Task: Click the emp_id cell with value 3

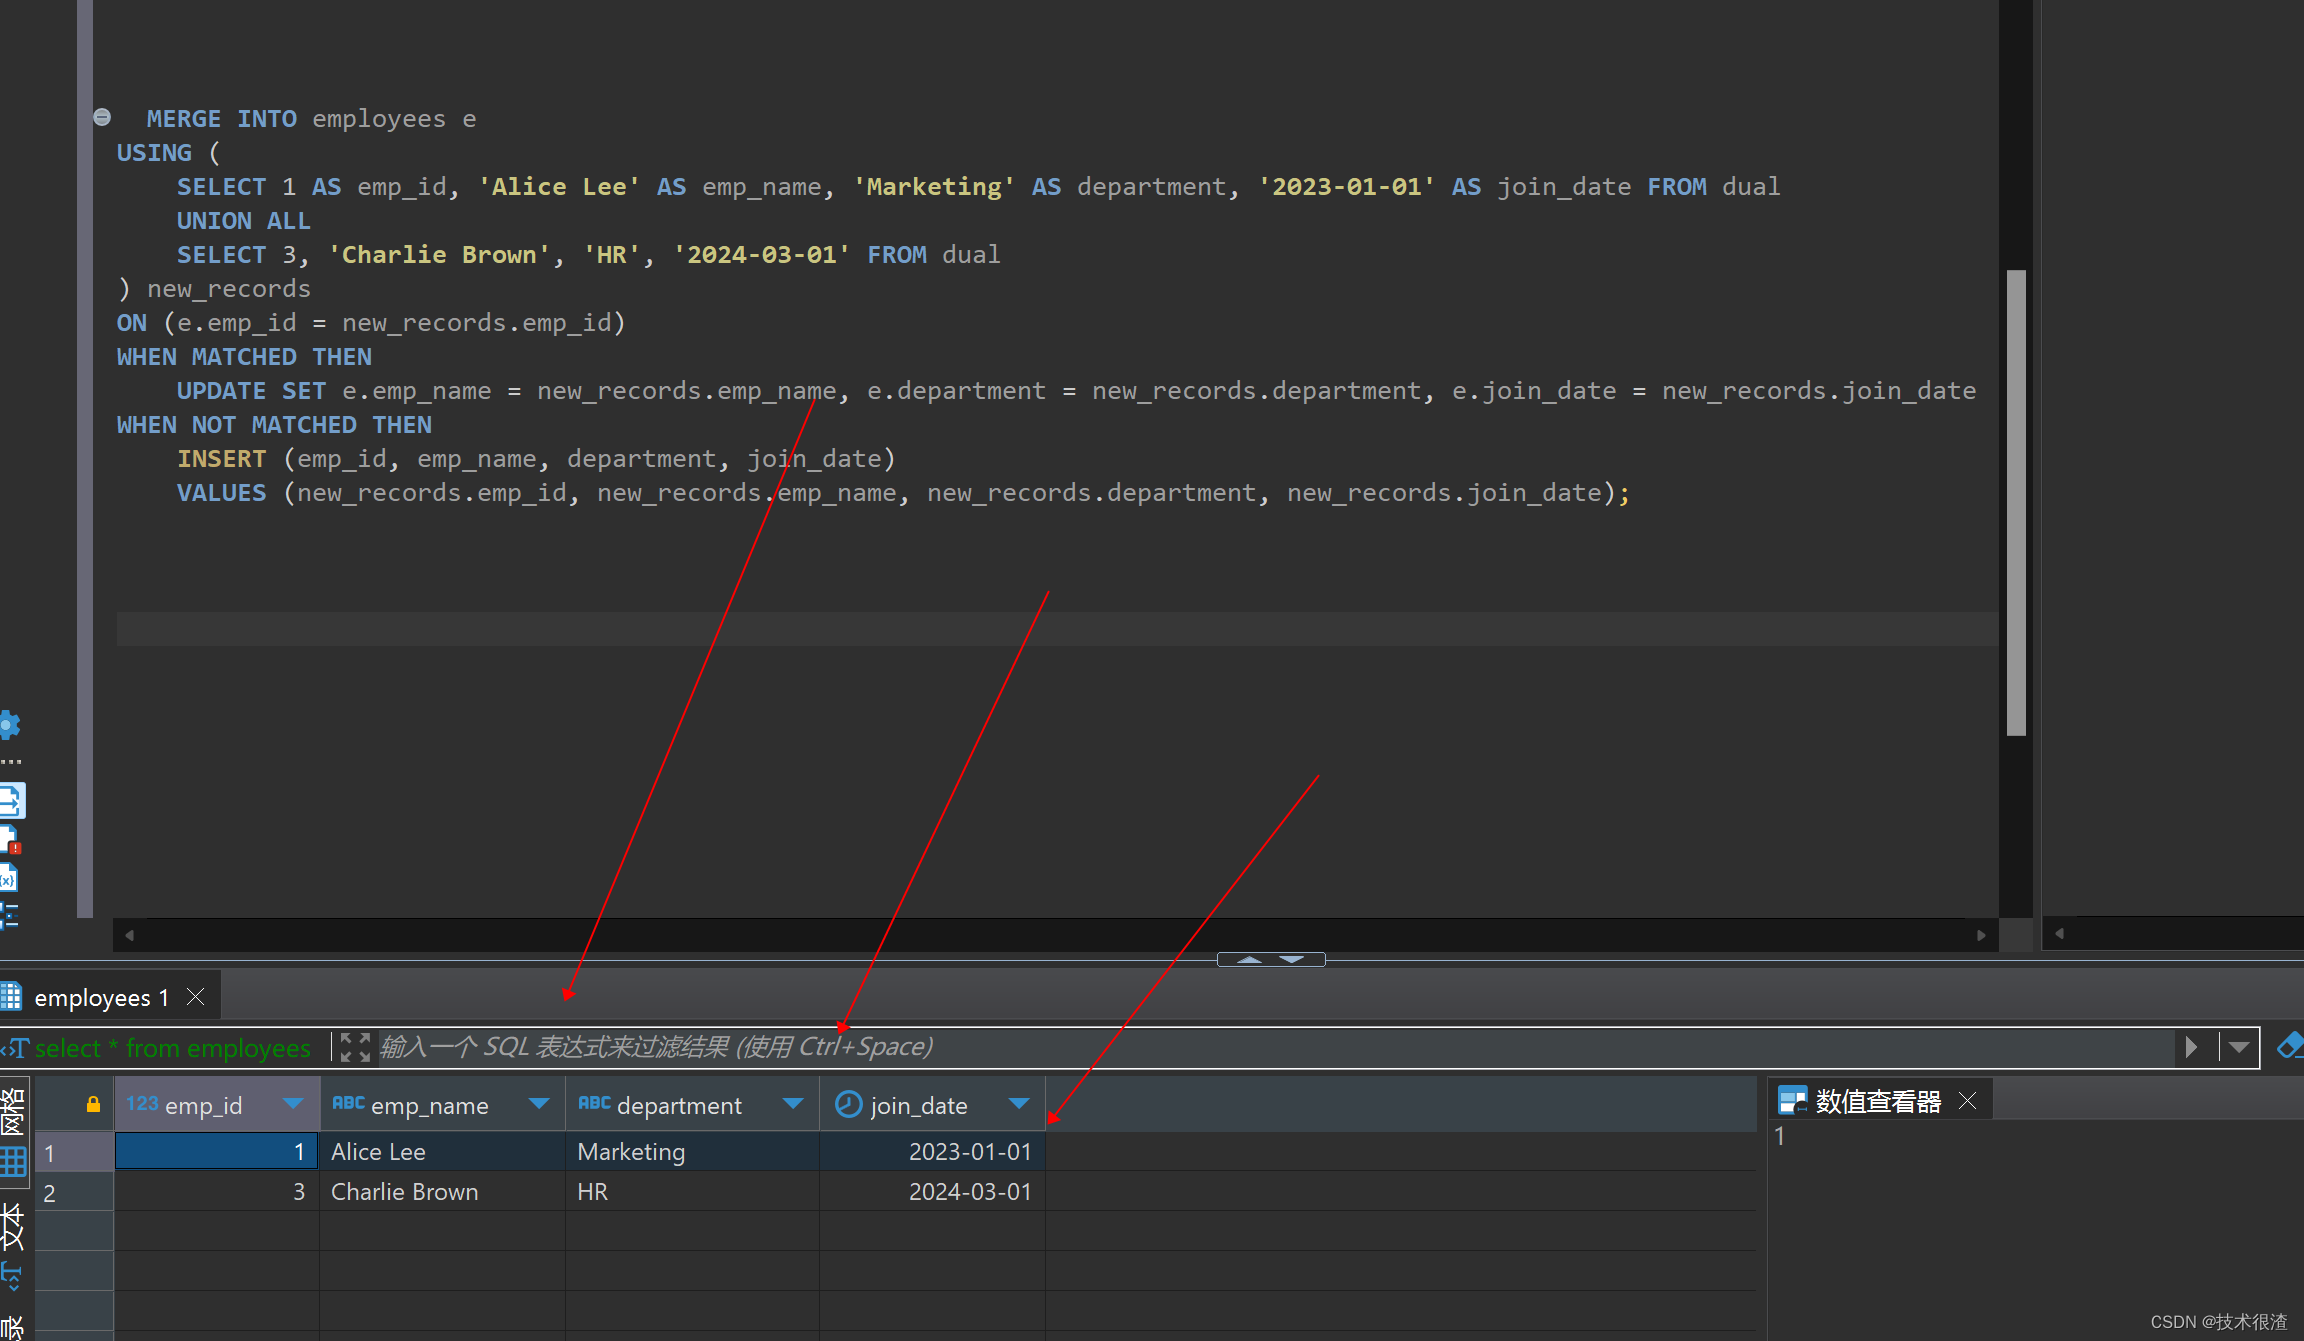Action: (217, 1191)
